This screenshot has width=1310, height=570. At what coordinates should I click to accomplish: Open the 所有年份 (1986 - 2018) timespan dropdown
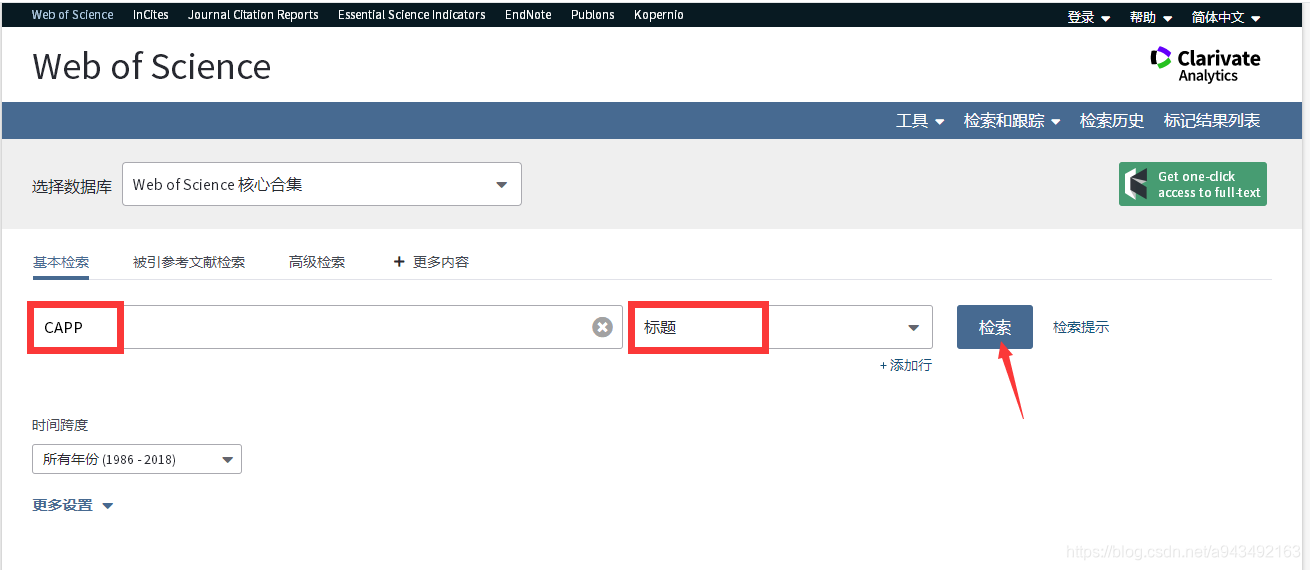click(x=137, y=459)
